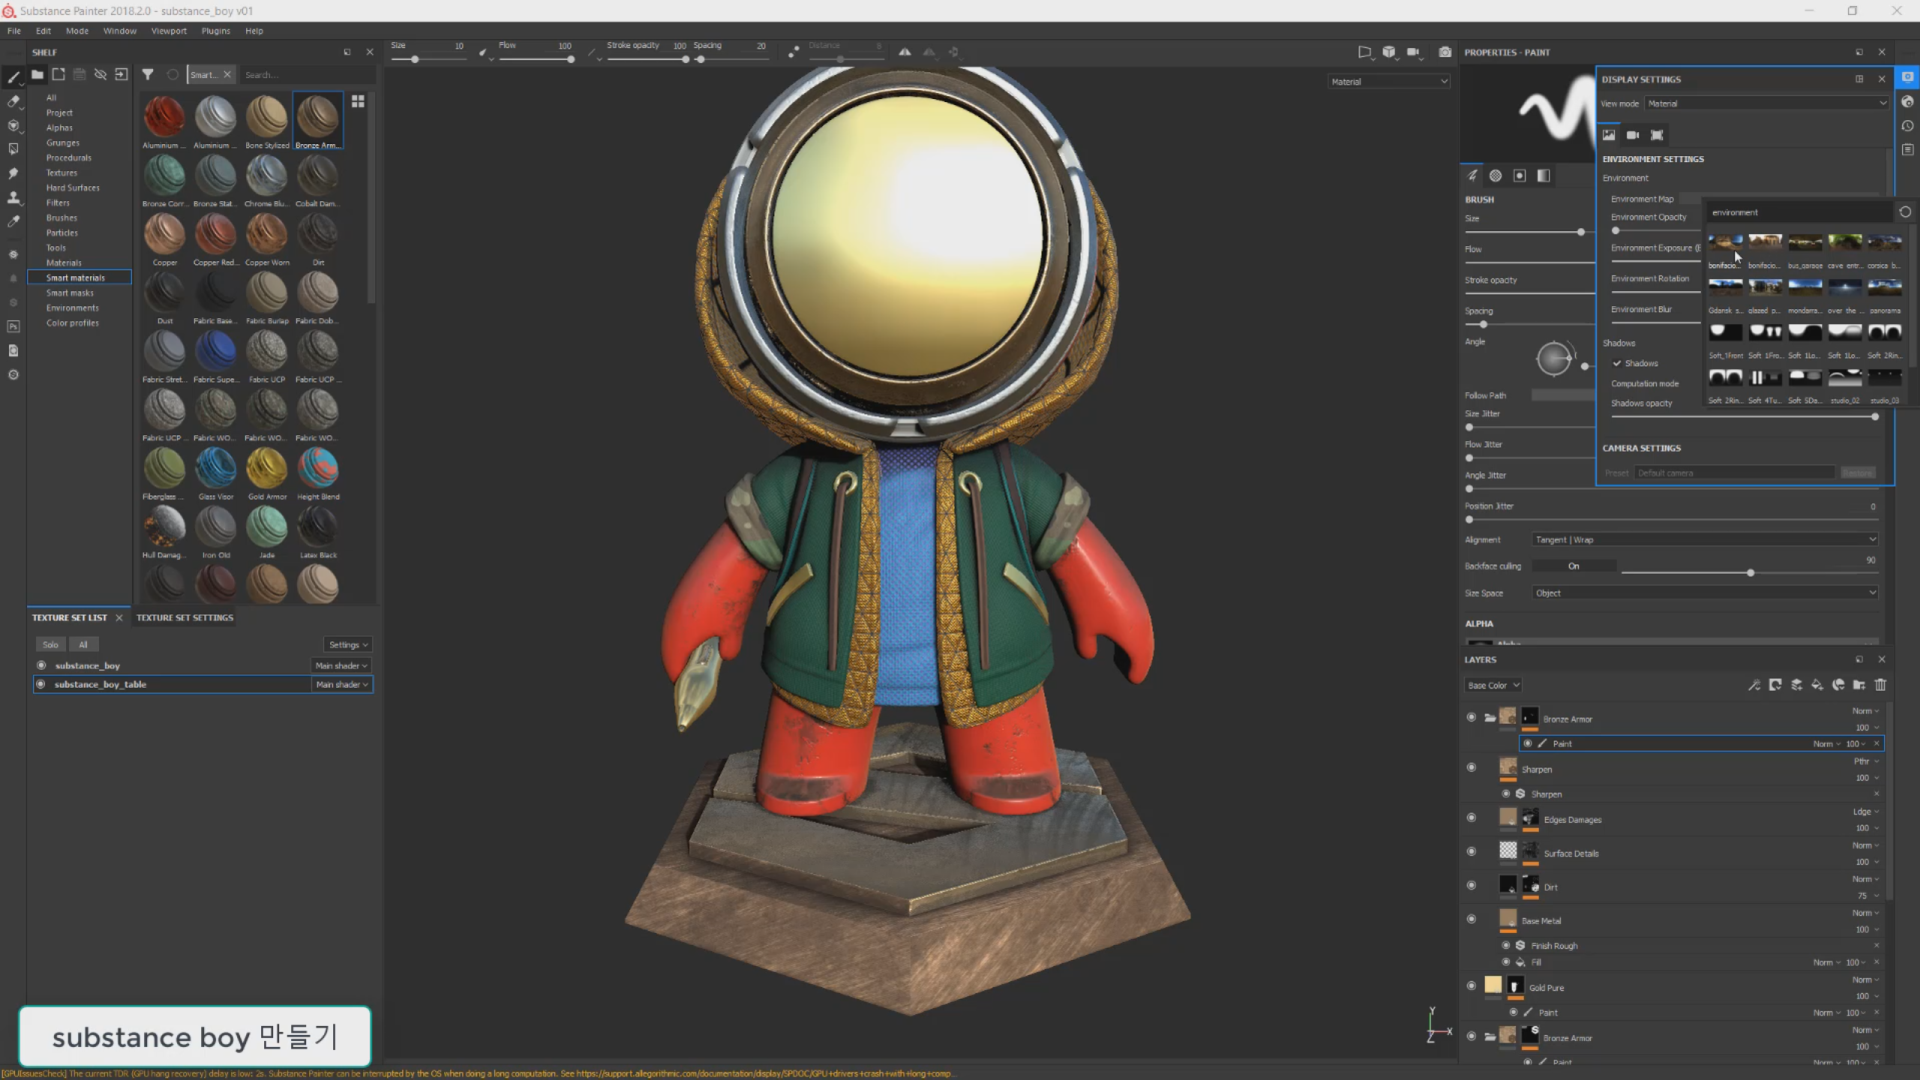Uncheck the Shadows checkbox

pos(1617,363)
